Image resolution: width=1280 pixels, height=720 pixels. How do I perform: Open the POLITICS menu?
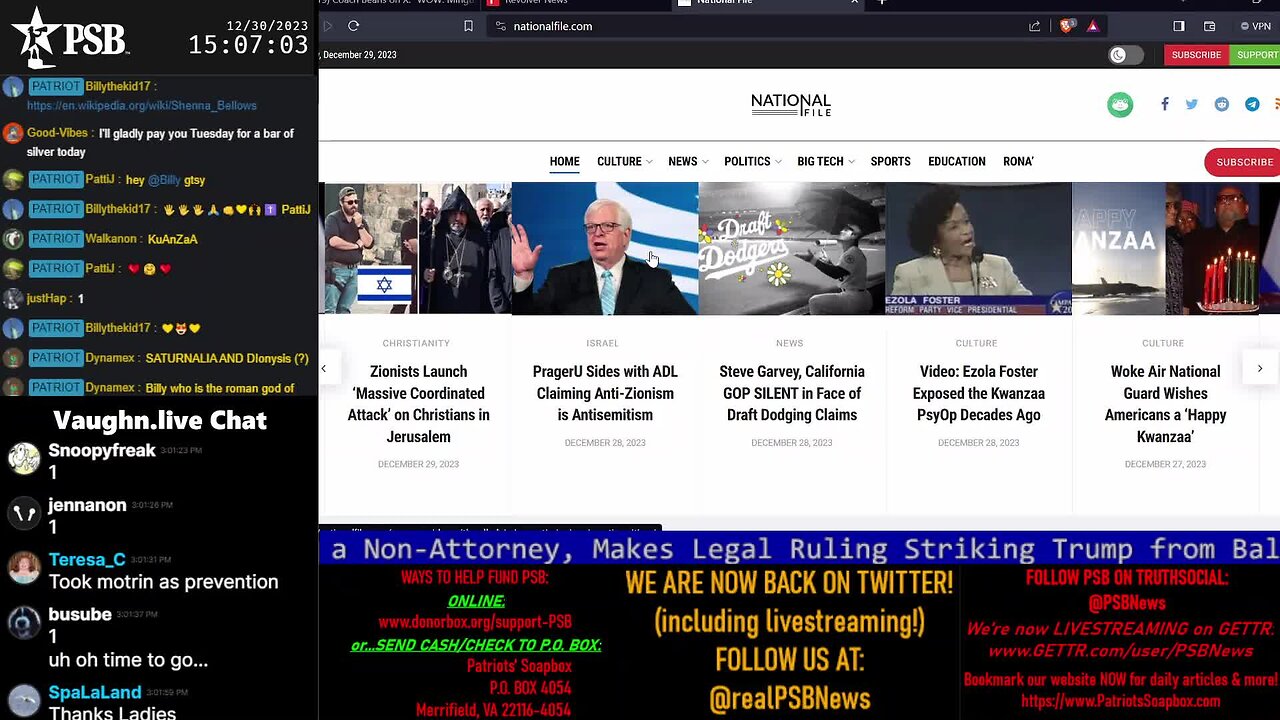click(747, 162)
